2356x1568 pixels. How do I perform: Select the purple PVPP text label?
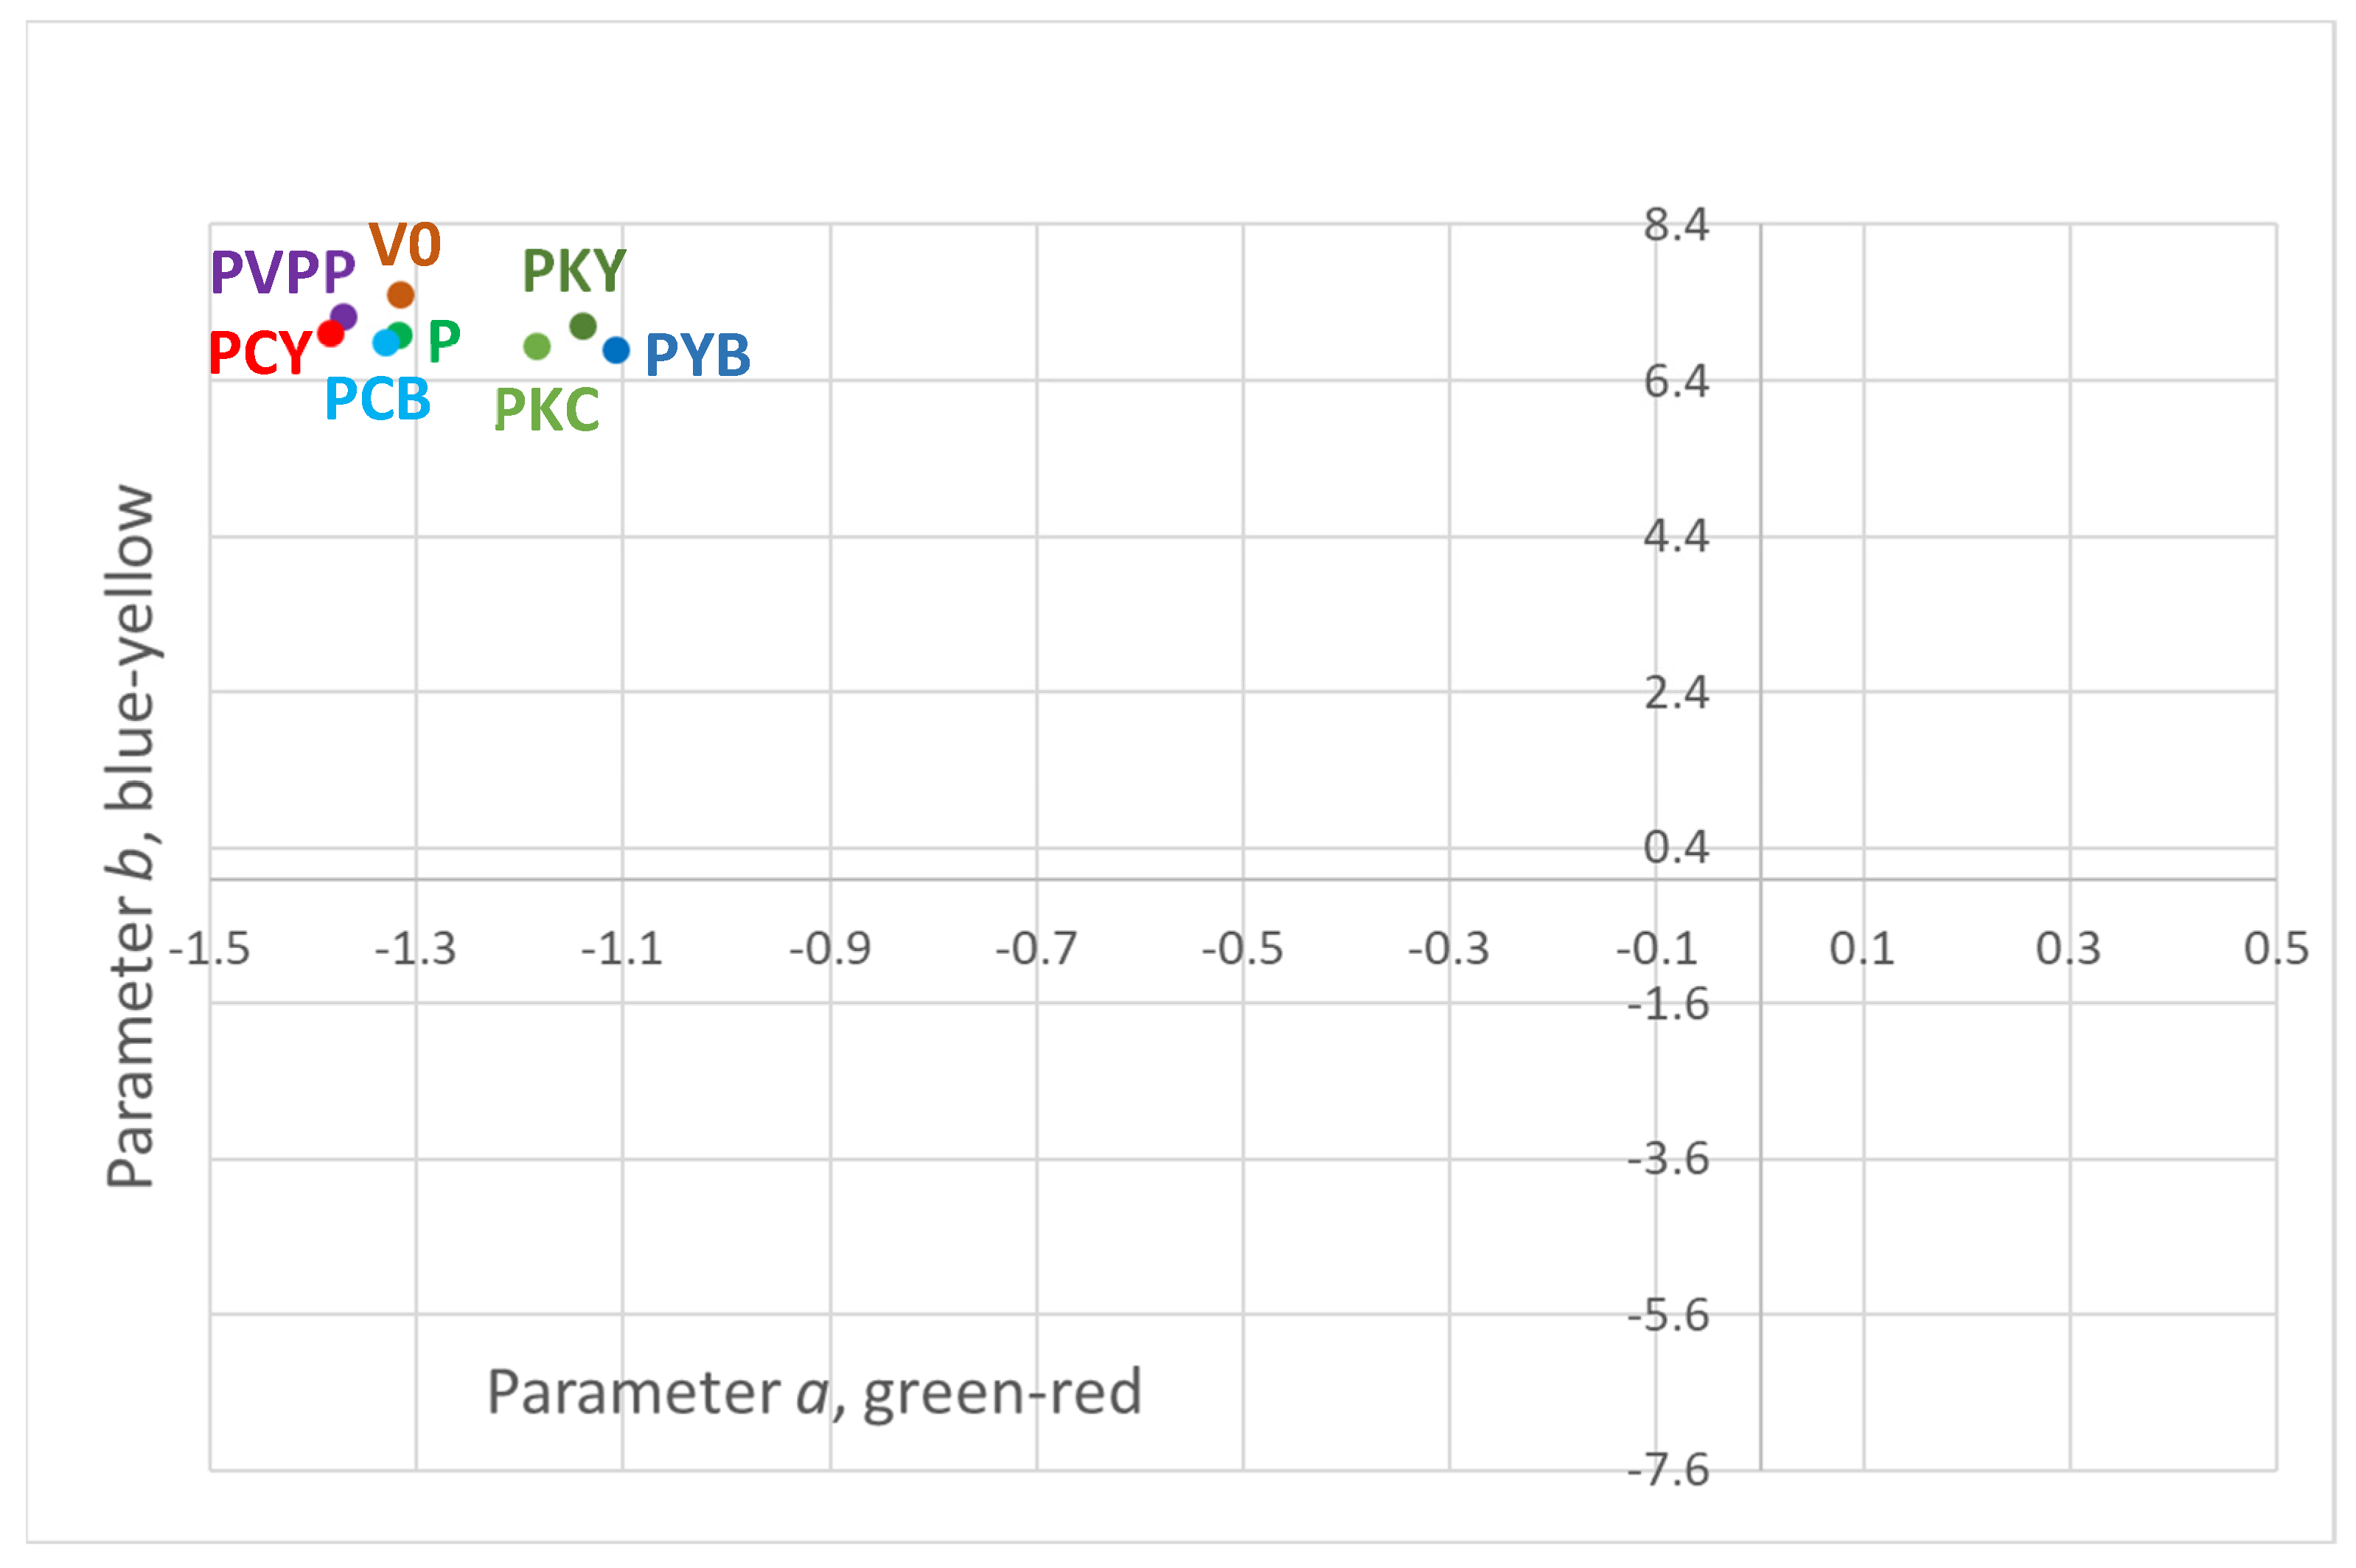pyautogui.click(x=283, y=272)
